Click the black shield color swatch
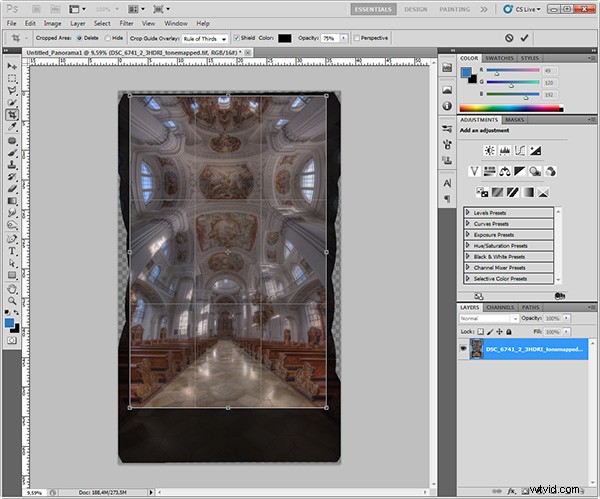The width and height of the screenshot is (600, 499). pos(285,38)
